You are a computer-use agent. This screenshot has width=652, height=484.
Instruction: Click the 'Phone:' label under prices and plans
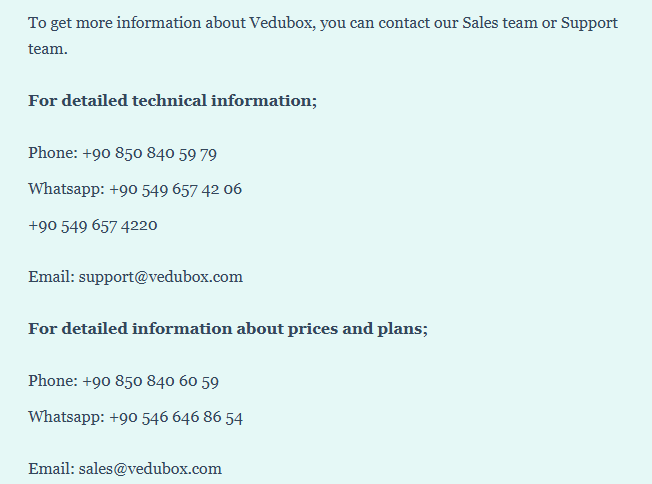53,381
